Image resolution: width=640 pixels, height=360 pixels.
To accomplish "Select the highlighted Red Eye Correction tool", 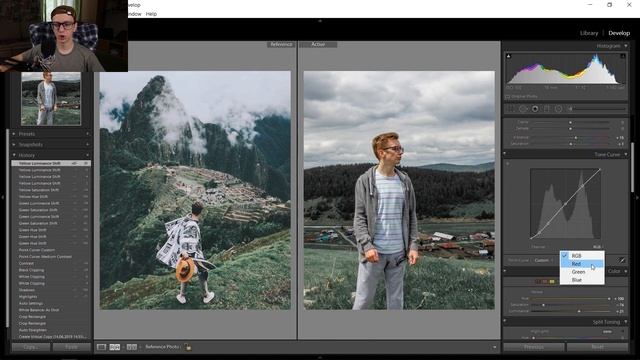I will click(x=535, y=109).
